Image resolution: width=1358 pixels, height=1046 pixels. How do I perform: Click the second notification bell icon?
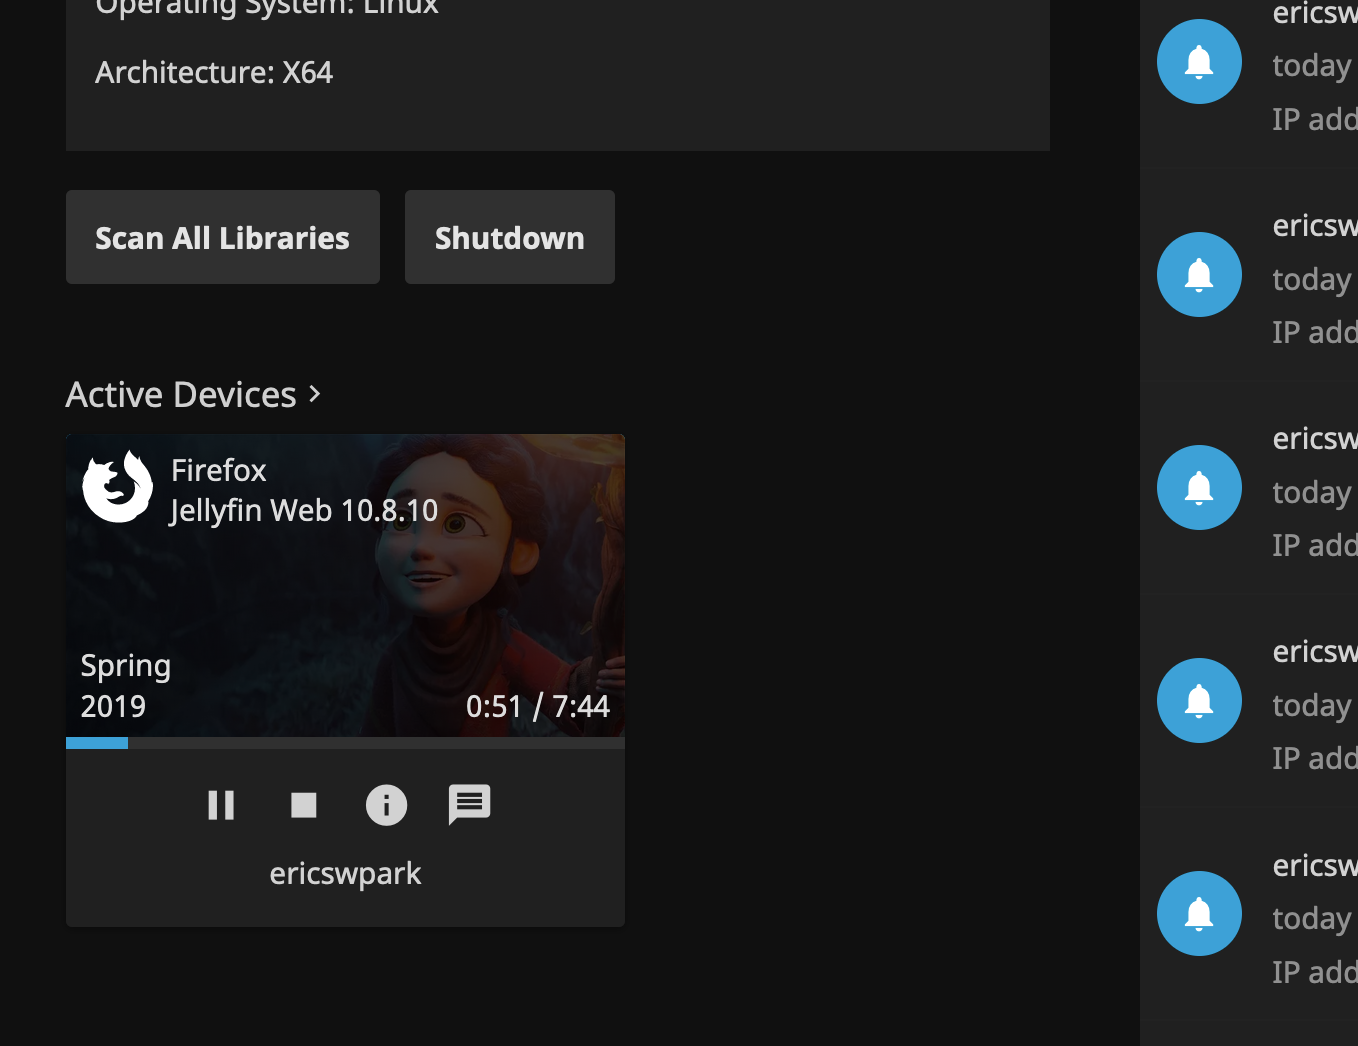(x=1198, y=274)
